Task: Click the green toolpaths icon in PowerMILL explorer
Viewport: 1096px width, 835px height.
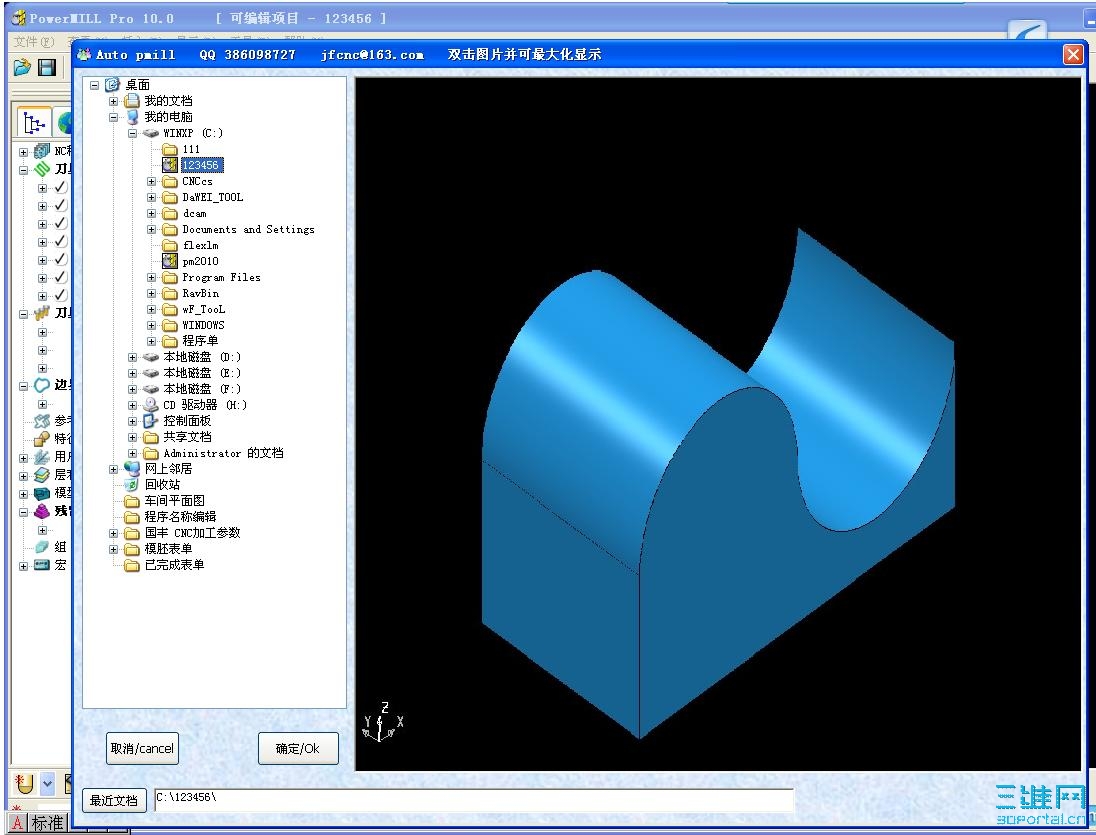Action: click(x=42, y=169)
